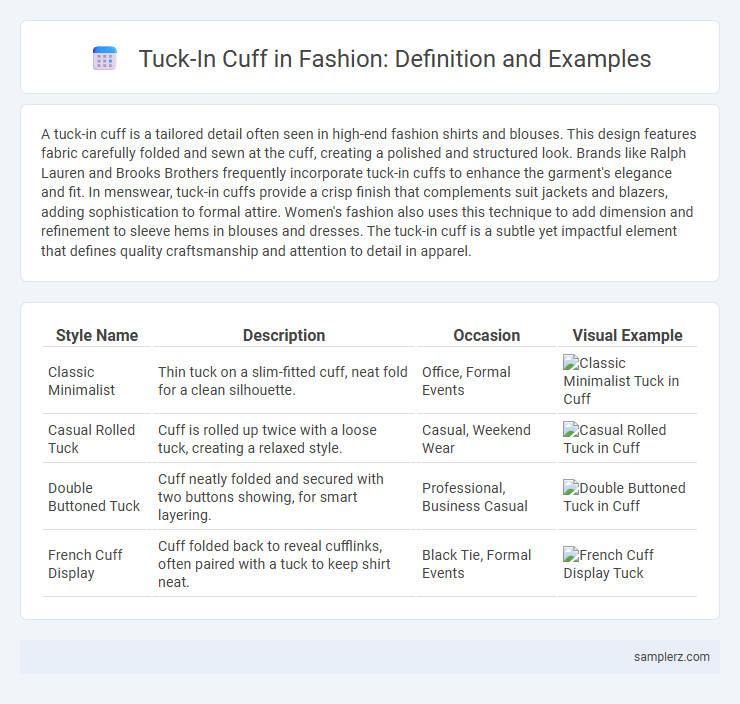
Task: Open the samplerz.com footer link
Action: coord(672,657)
